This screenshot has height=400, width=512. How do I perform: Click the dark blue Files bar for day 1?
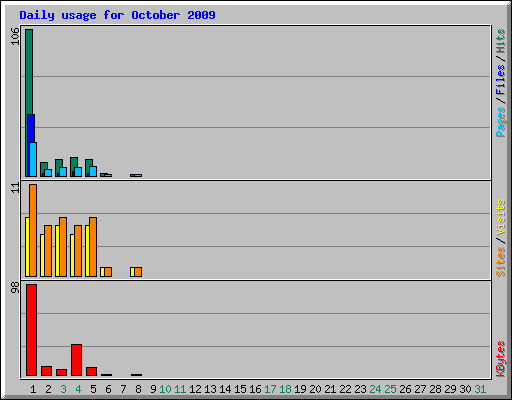[x=31, y=145]
